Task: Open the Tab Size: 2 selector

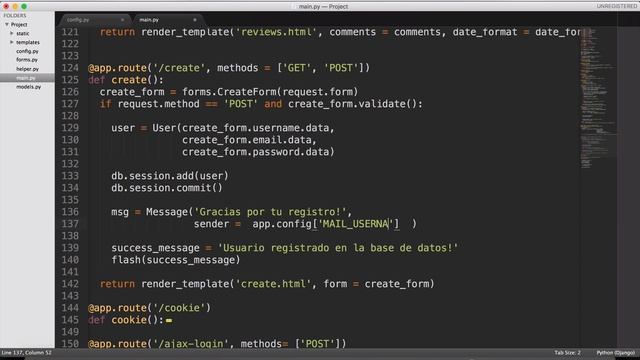Action: coord(567,353)
